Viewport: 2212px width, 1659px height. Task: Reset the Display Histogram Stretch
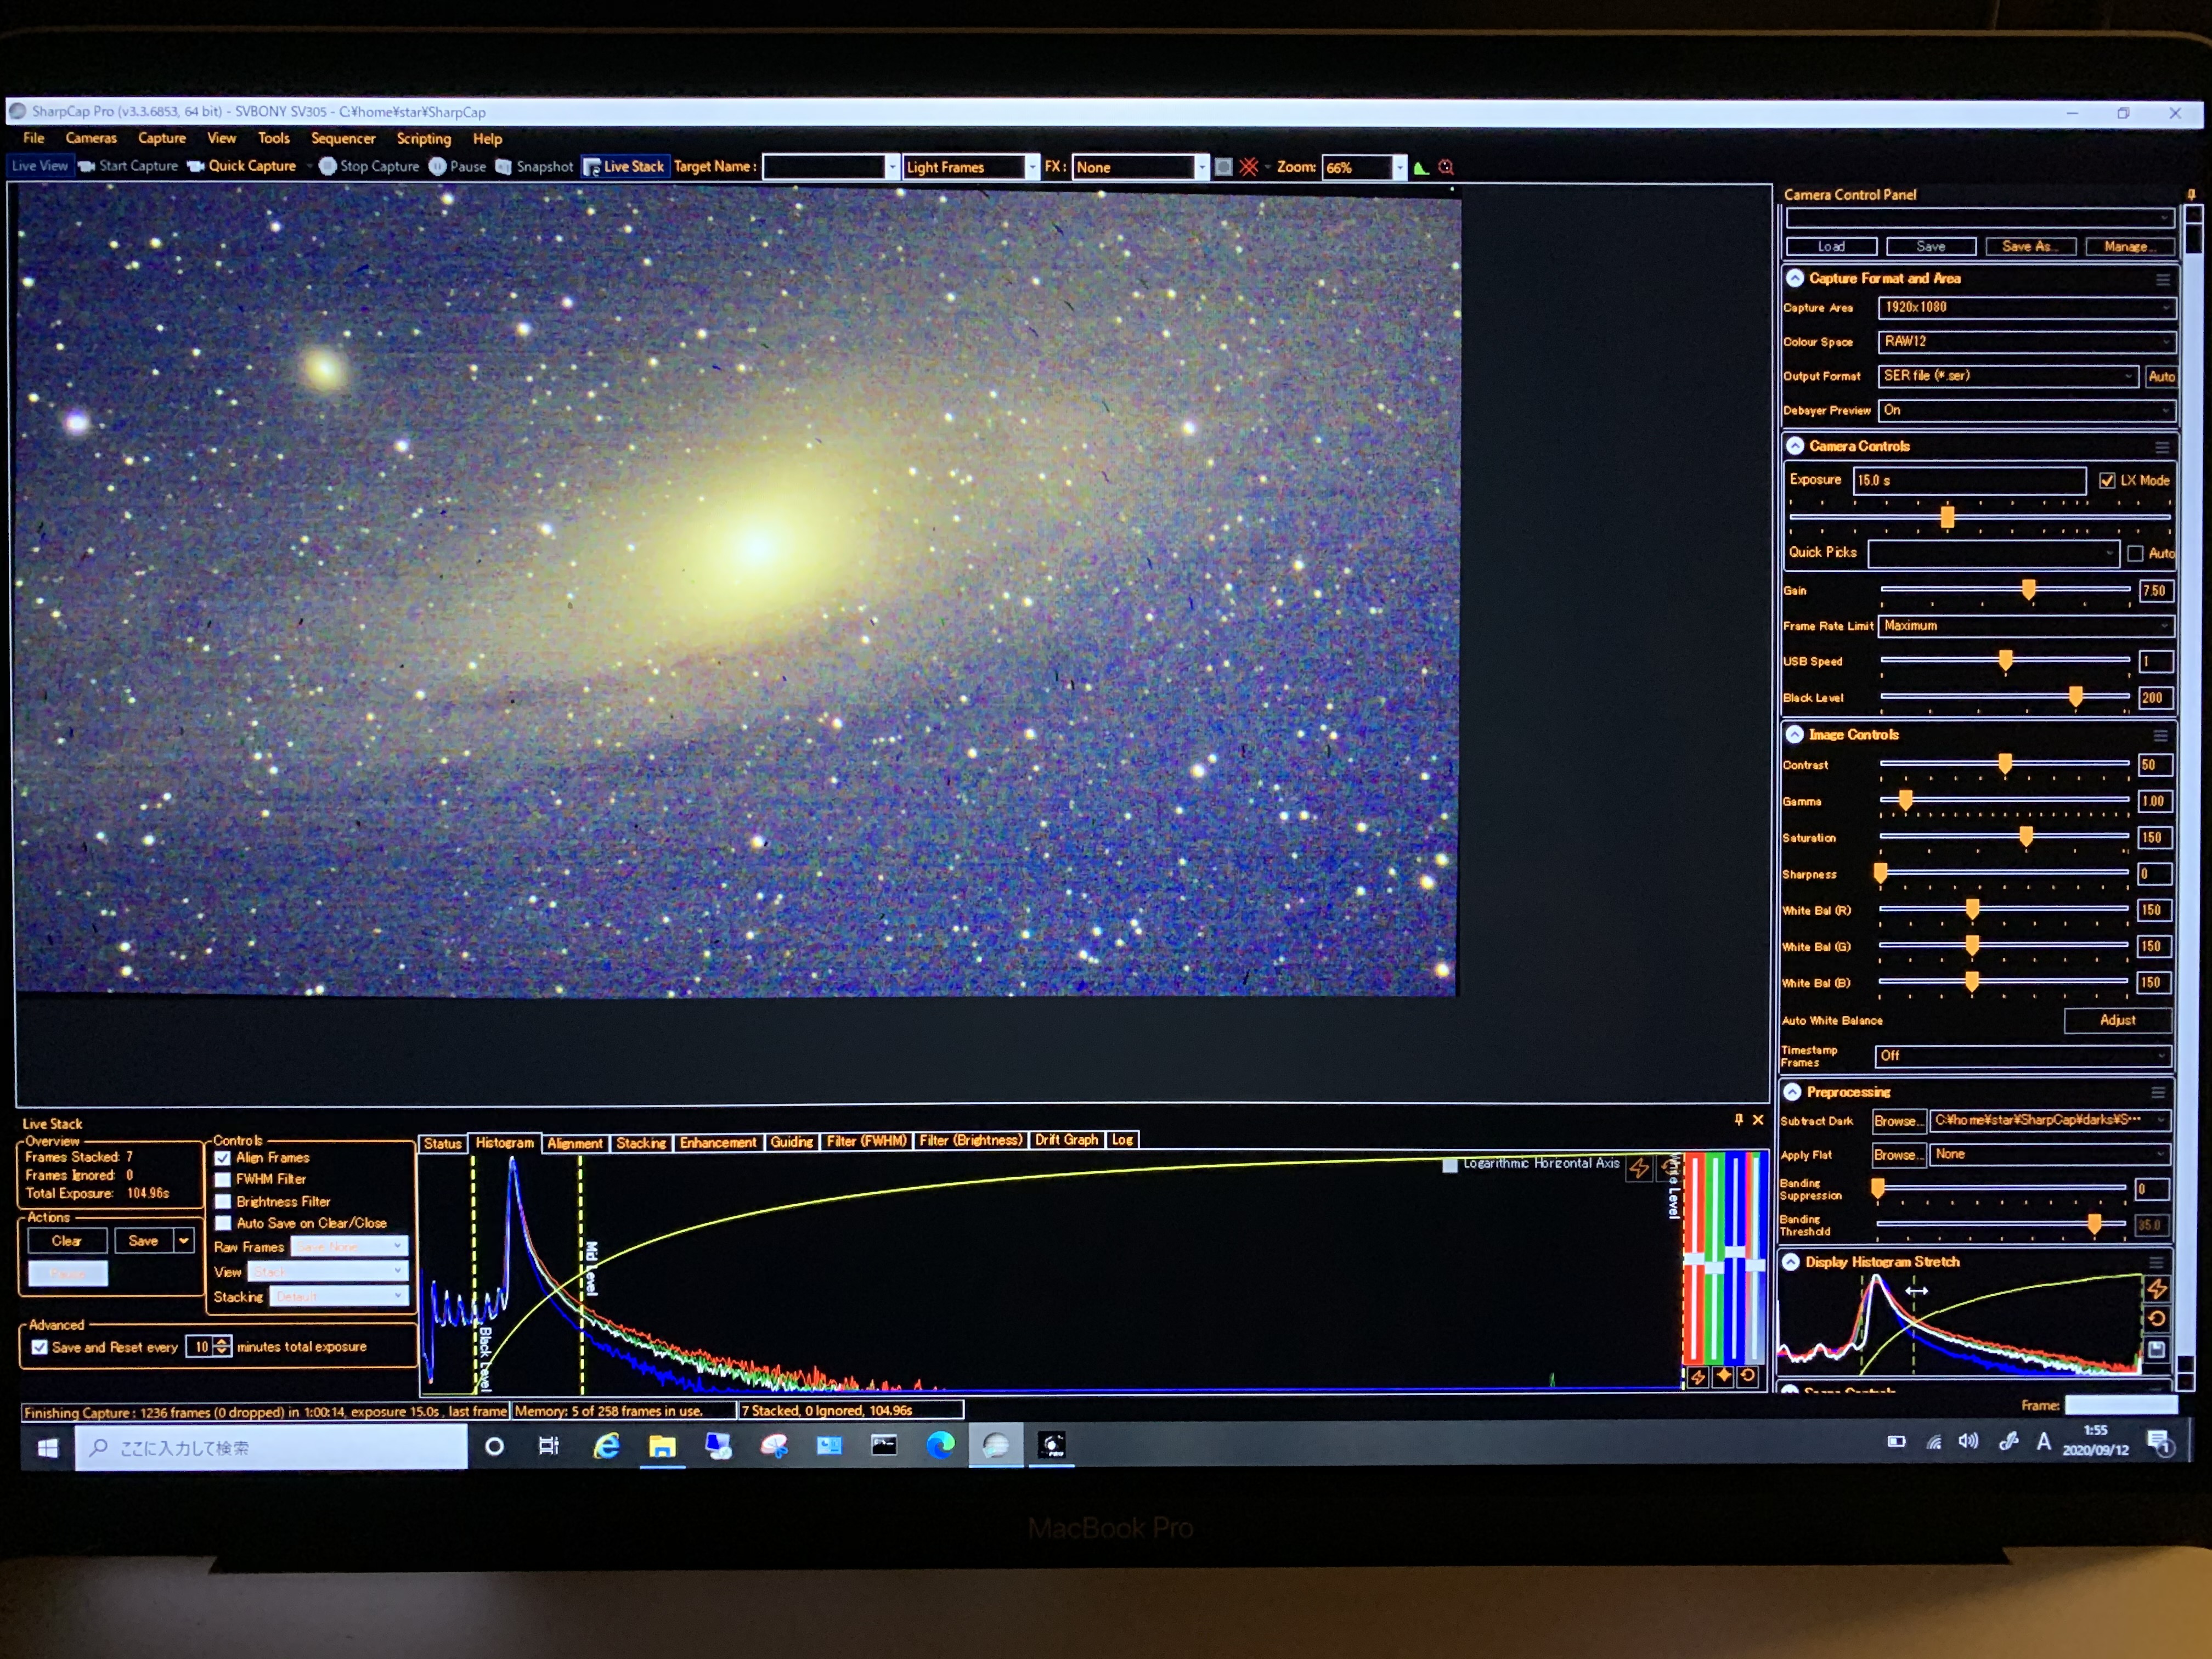[2157, 1319]
